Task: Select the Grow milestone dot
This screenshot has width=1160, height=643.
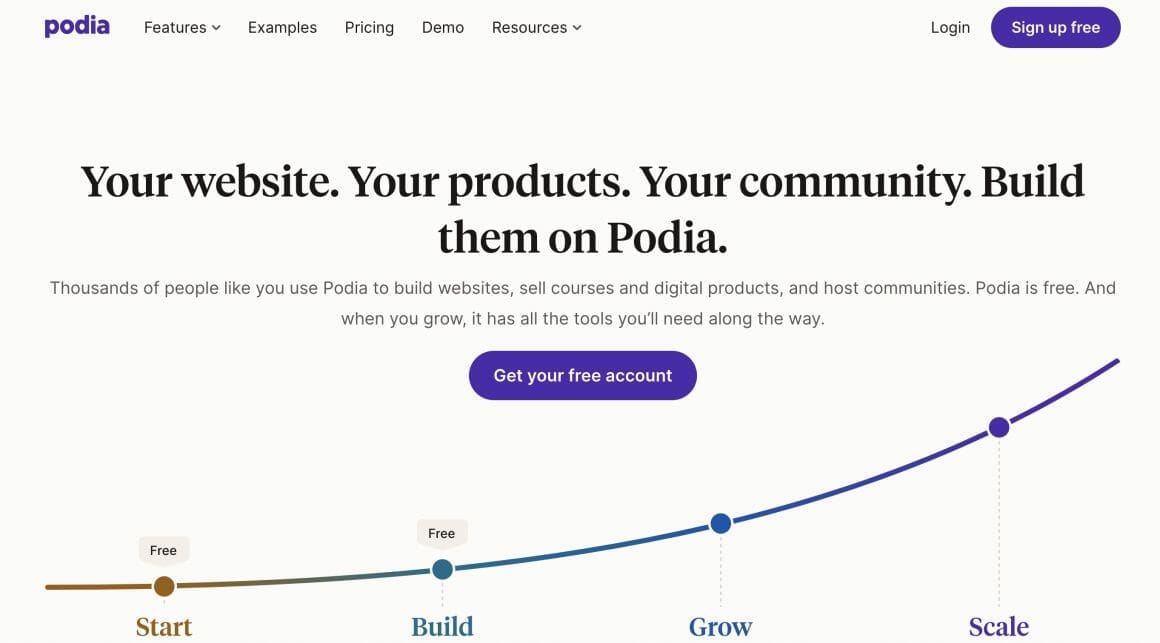Action: tap(720, 522)
